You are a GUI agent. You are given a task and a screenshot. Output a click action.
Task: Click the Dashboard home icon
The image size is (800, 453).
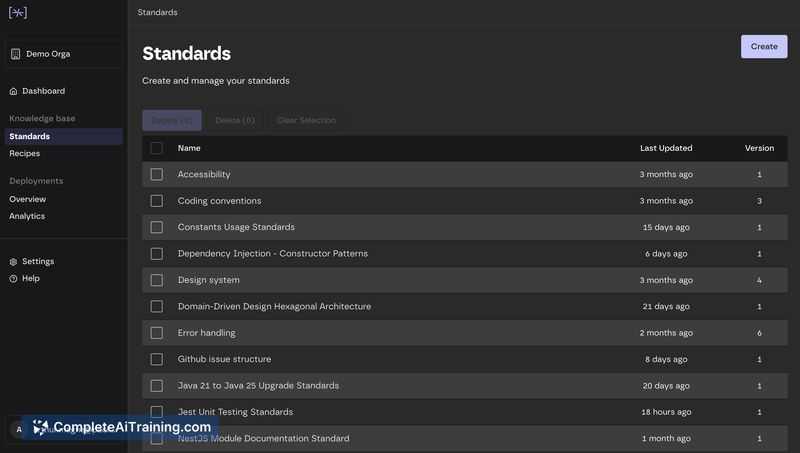coord(13,91)
